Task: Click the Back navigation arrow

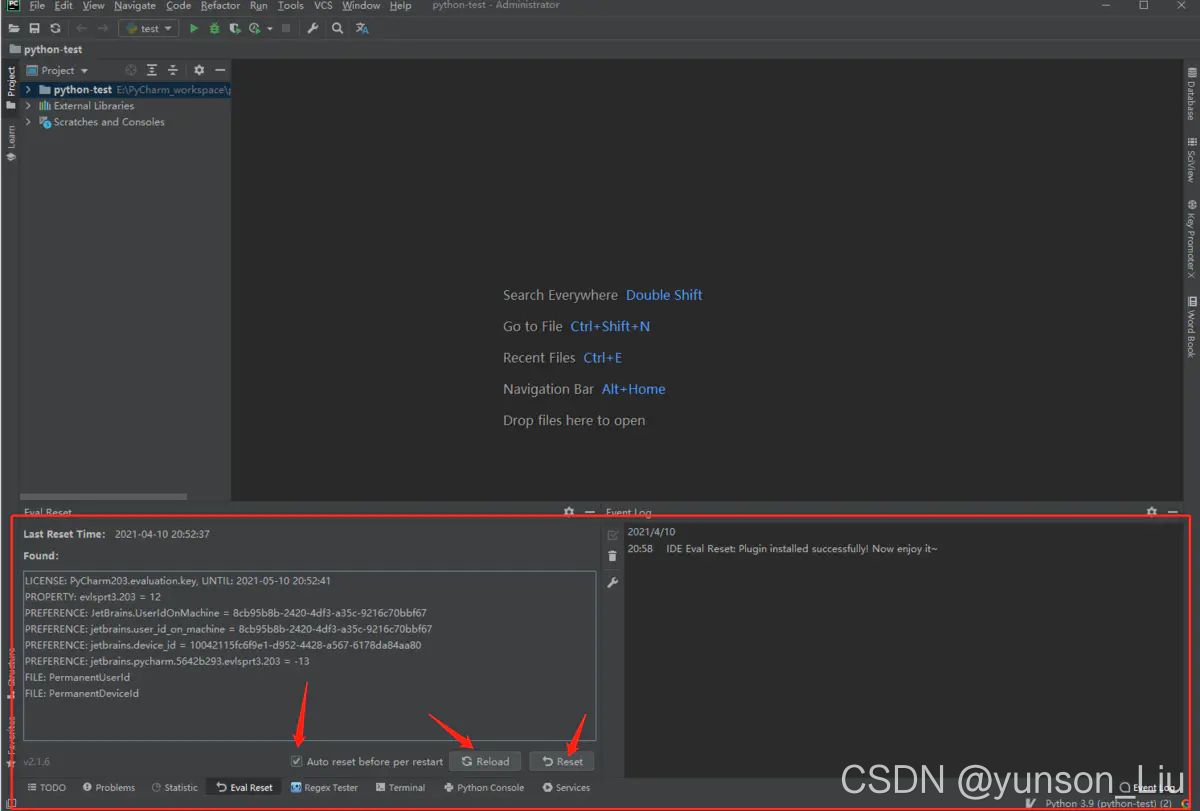Action: [x=81, y=29]
